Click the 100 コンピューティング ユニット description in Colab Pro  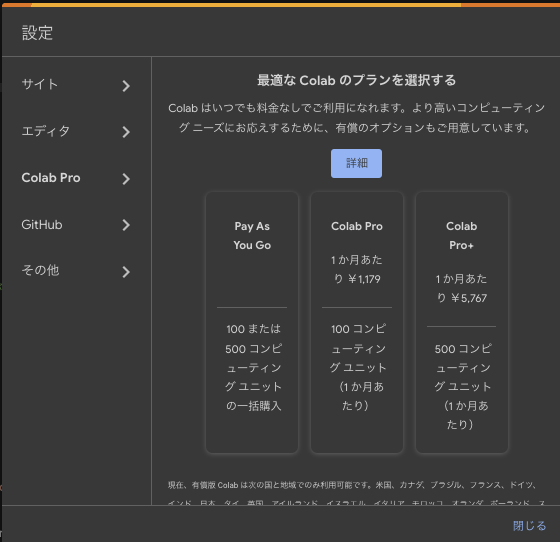357,367
